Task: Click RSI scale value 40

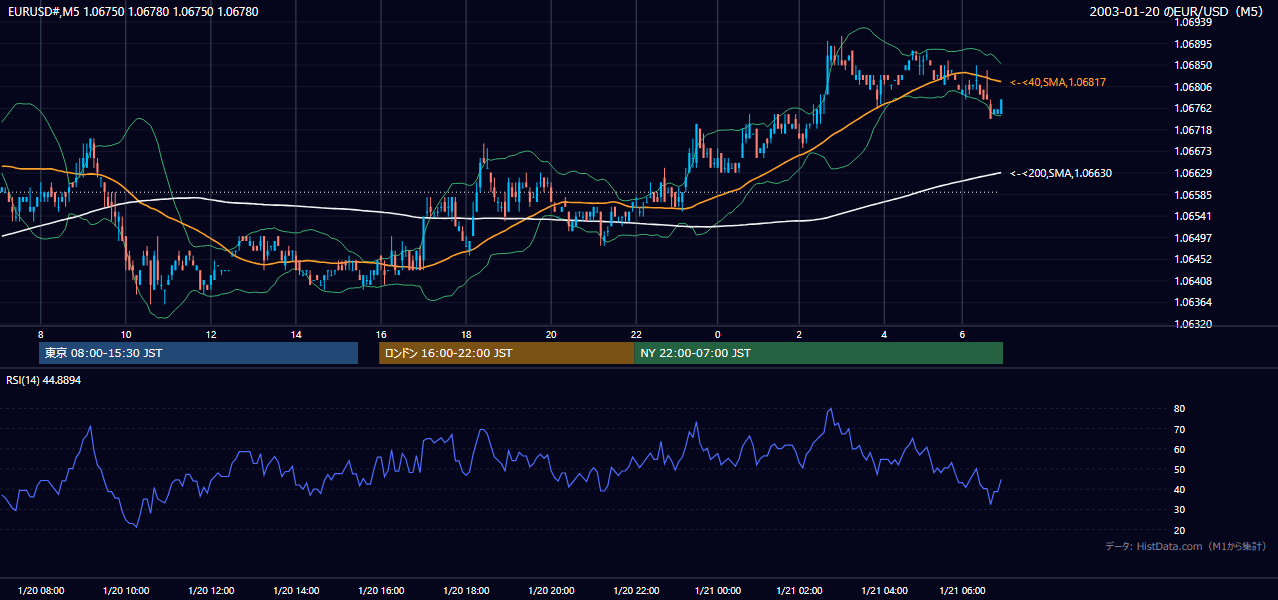Action: click(1179, 489)
